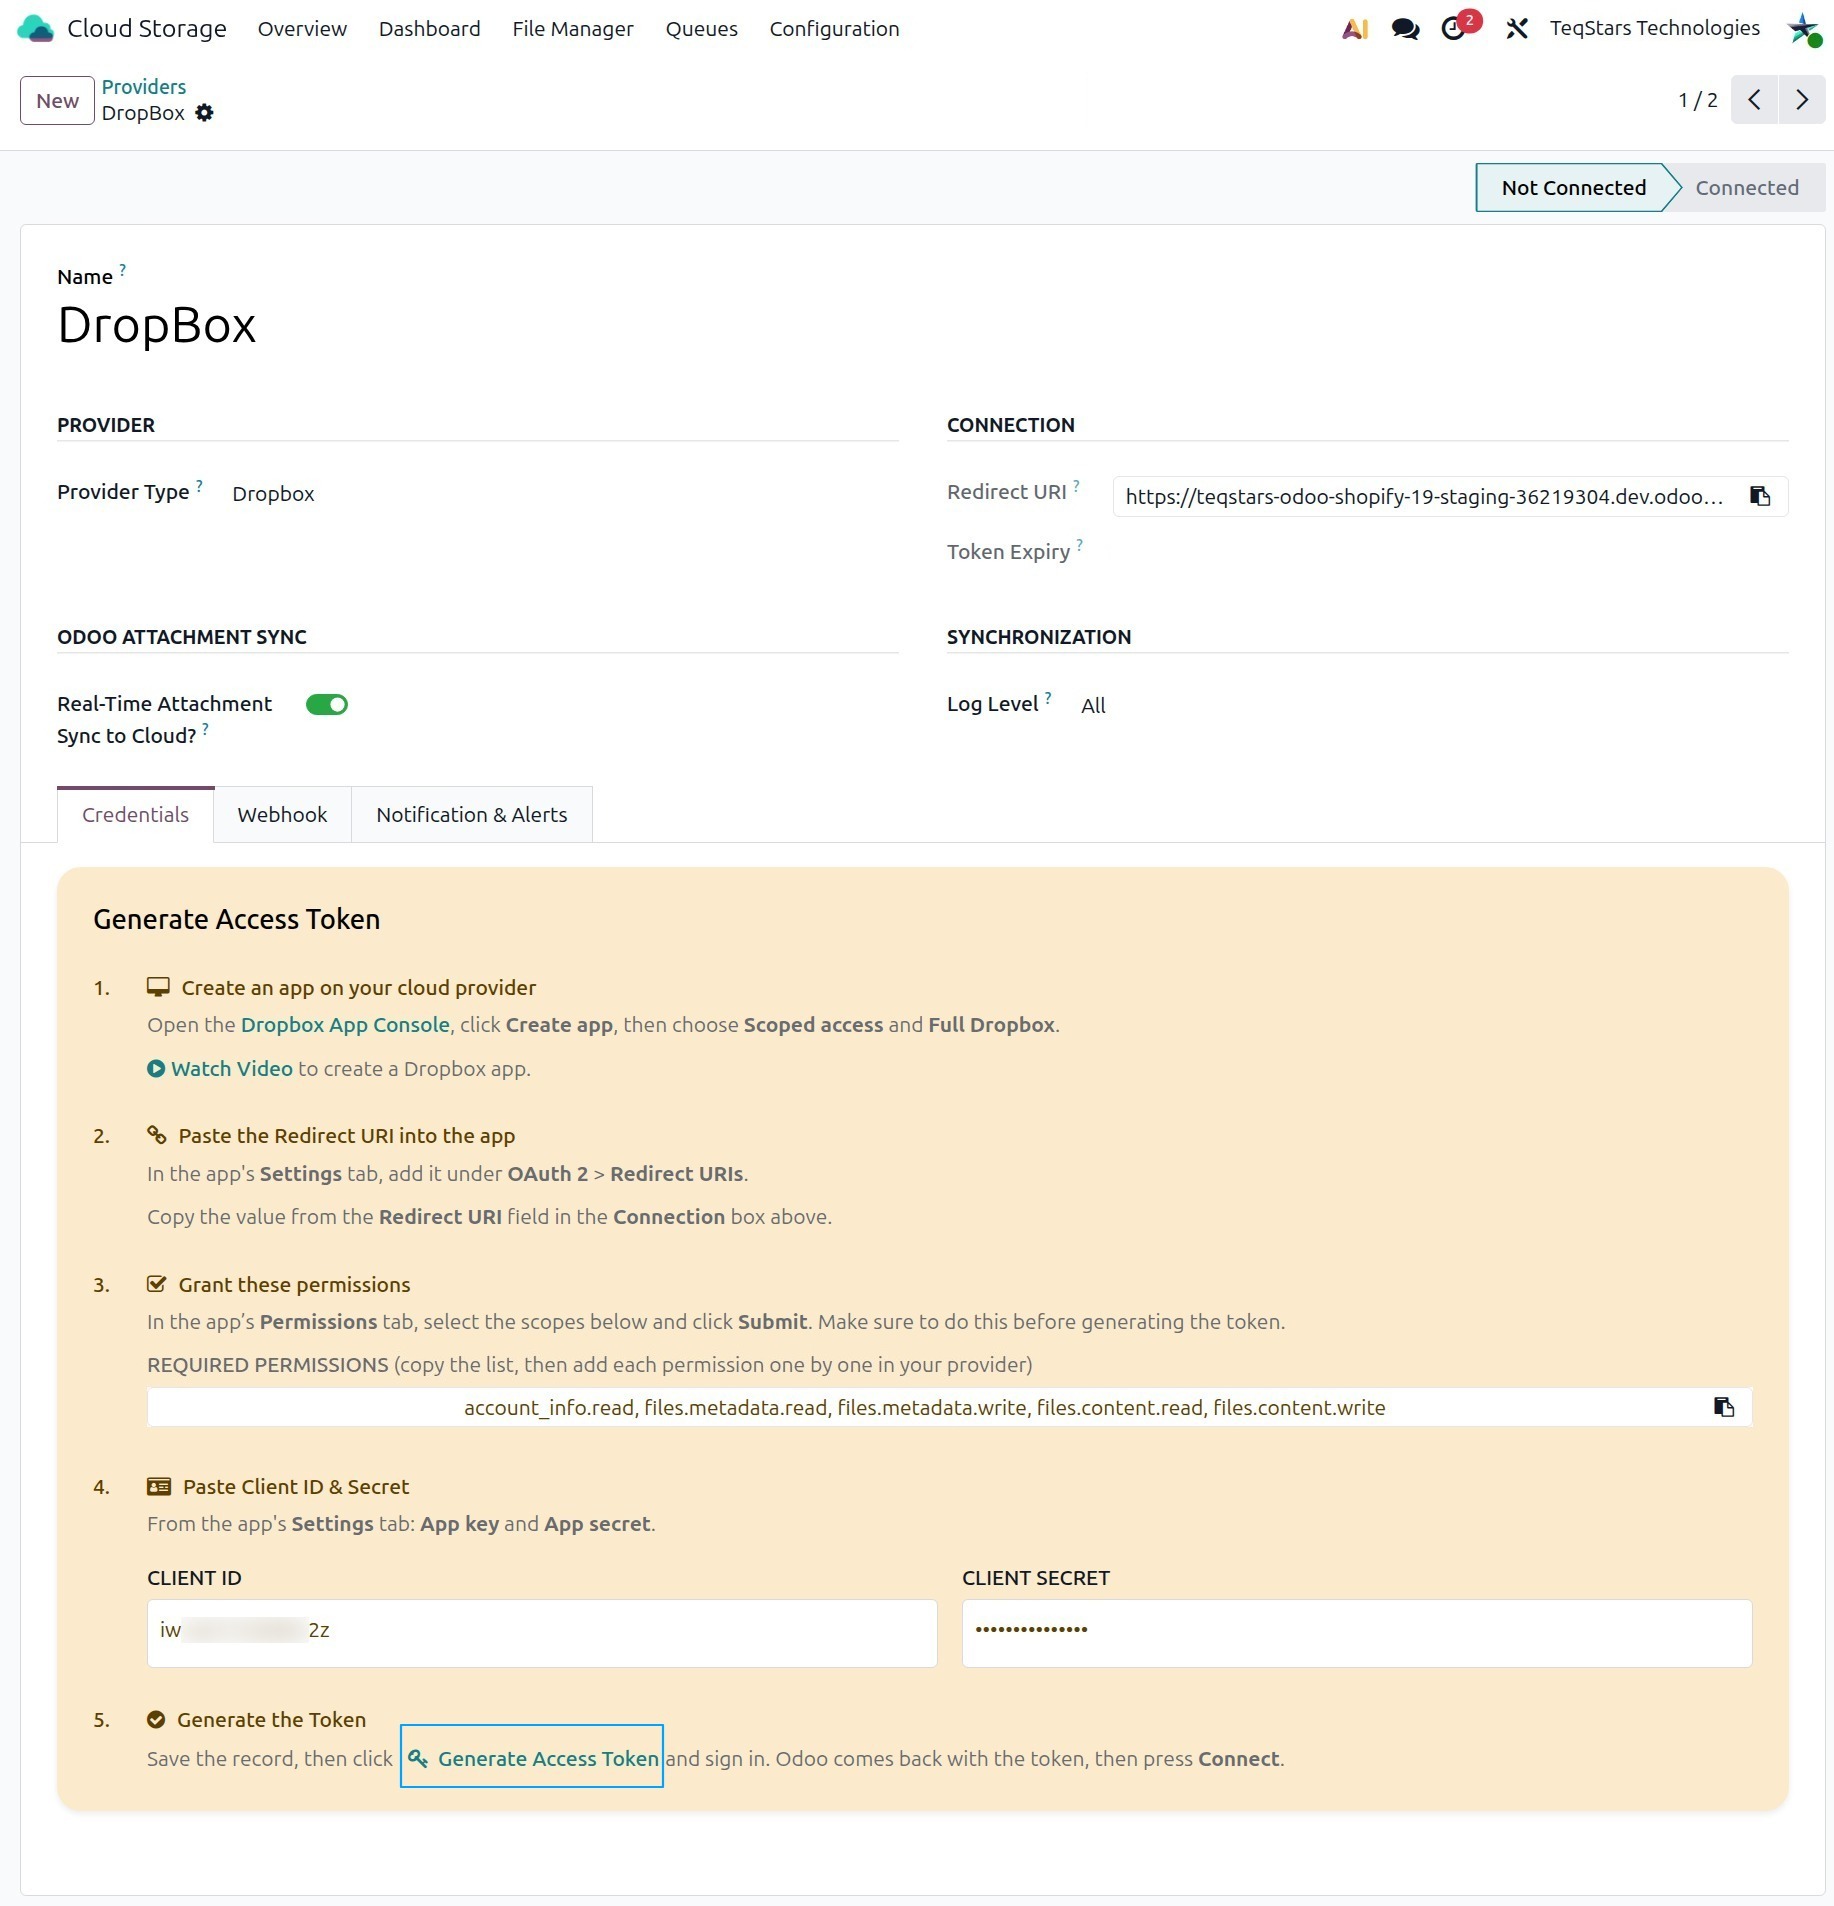Image resolution: width=1834 pixels, height=1906 pixels.
Task: Click the Token Expiry help question mark
Action: coord(1080,545)
